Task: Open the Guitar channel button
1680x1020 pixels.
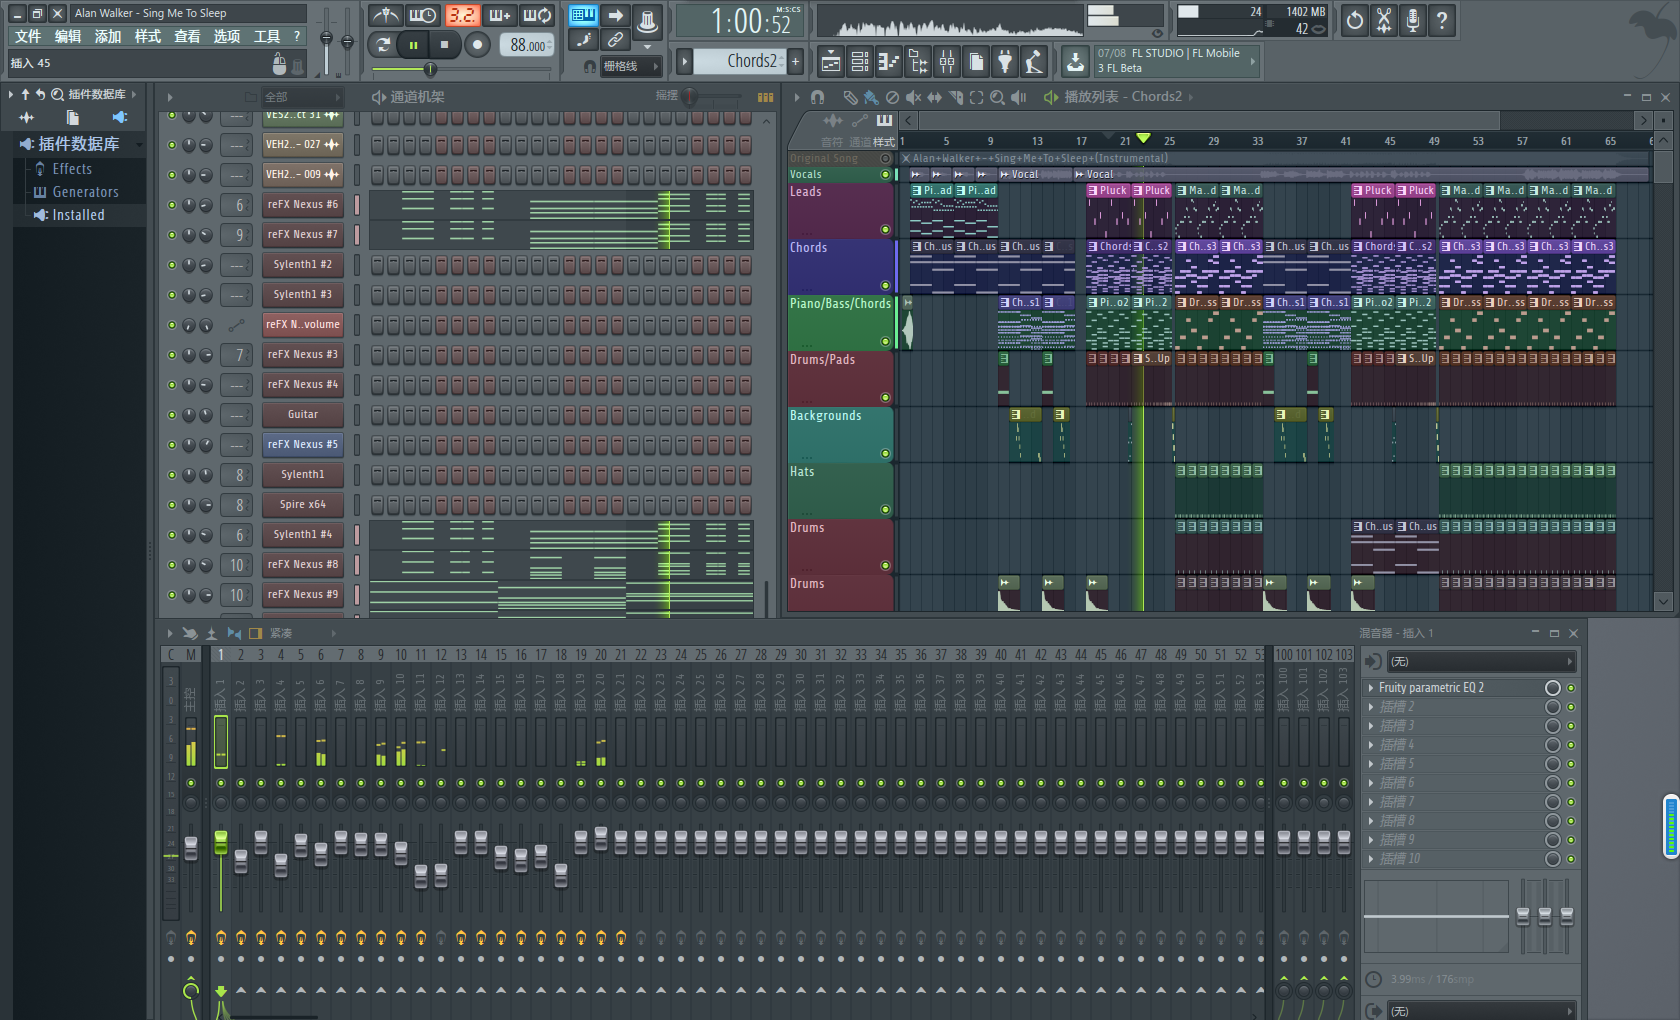Action: click(x=302, y=415)
